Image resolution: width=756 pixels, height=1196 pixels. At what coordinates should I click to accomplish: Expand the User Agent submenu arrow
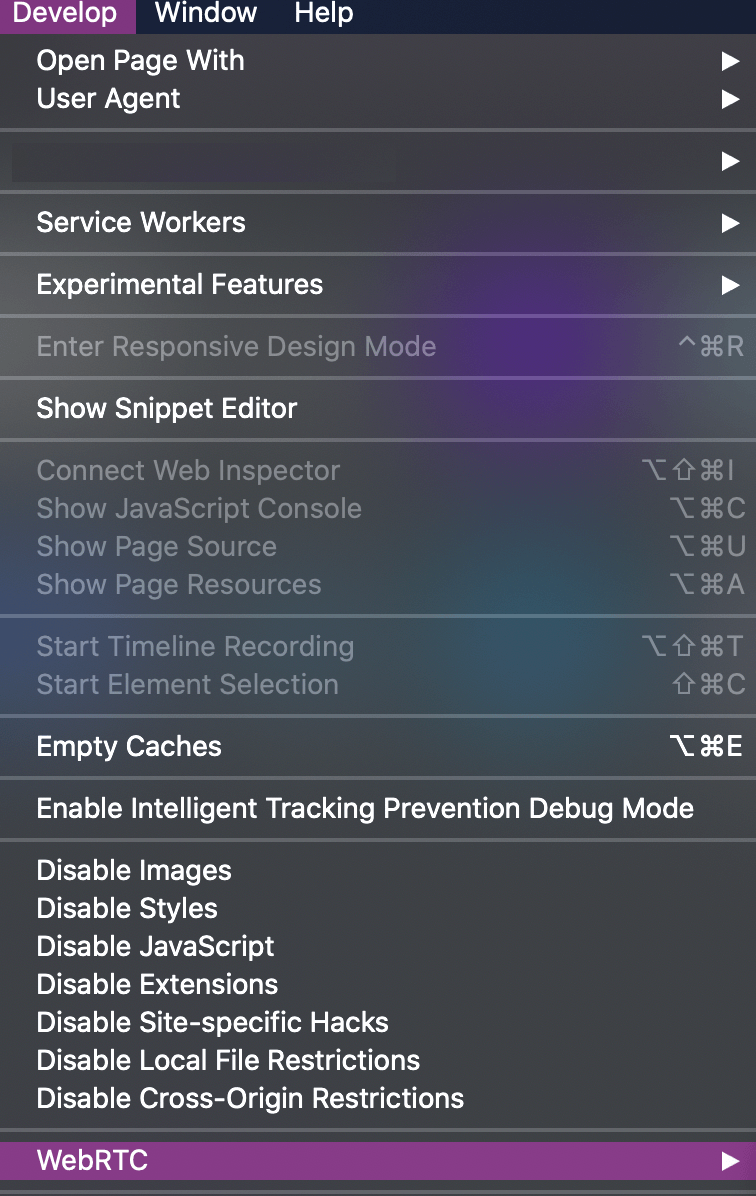730,99
